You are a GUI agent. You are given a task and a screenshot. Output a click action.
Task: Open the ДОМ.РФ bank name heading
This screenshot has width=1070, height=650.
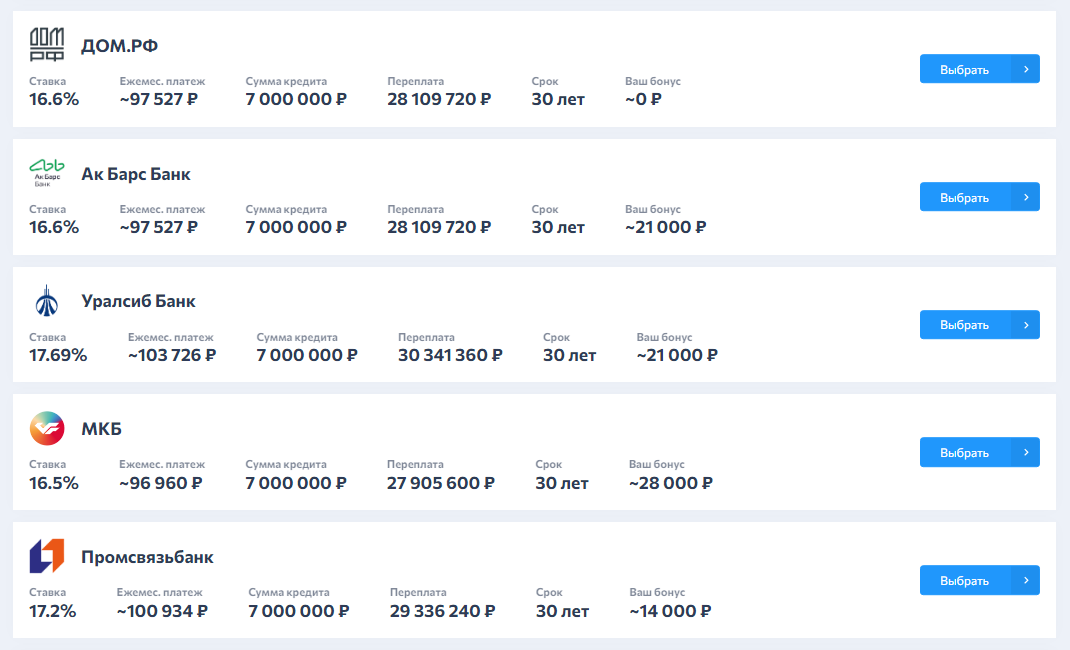[119, 46]
